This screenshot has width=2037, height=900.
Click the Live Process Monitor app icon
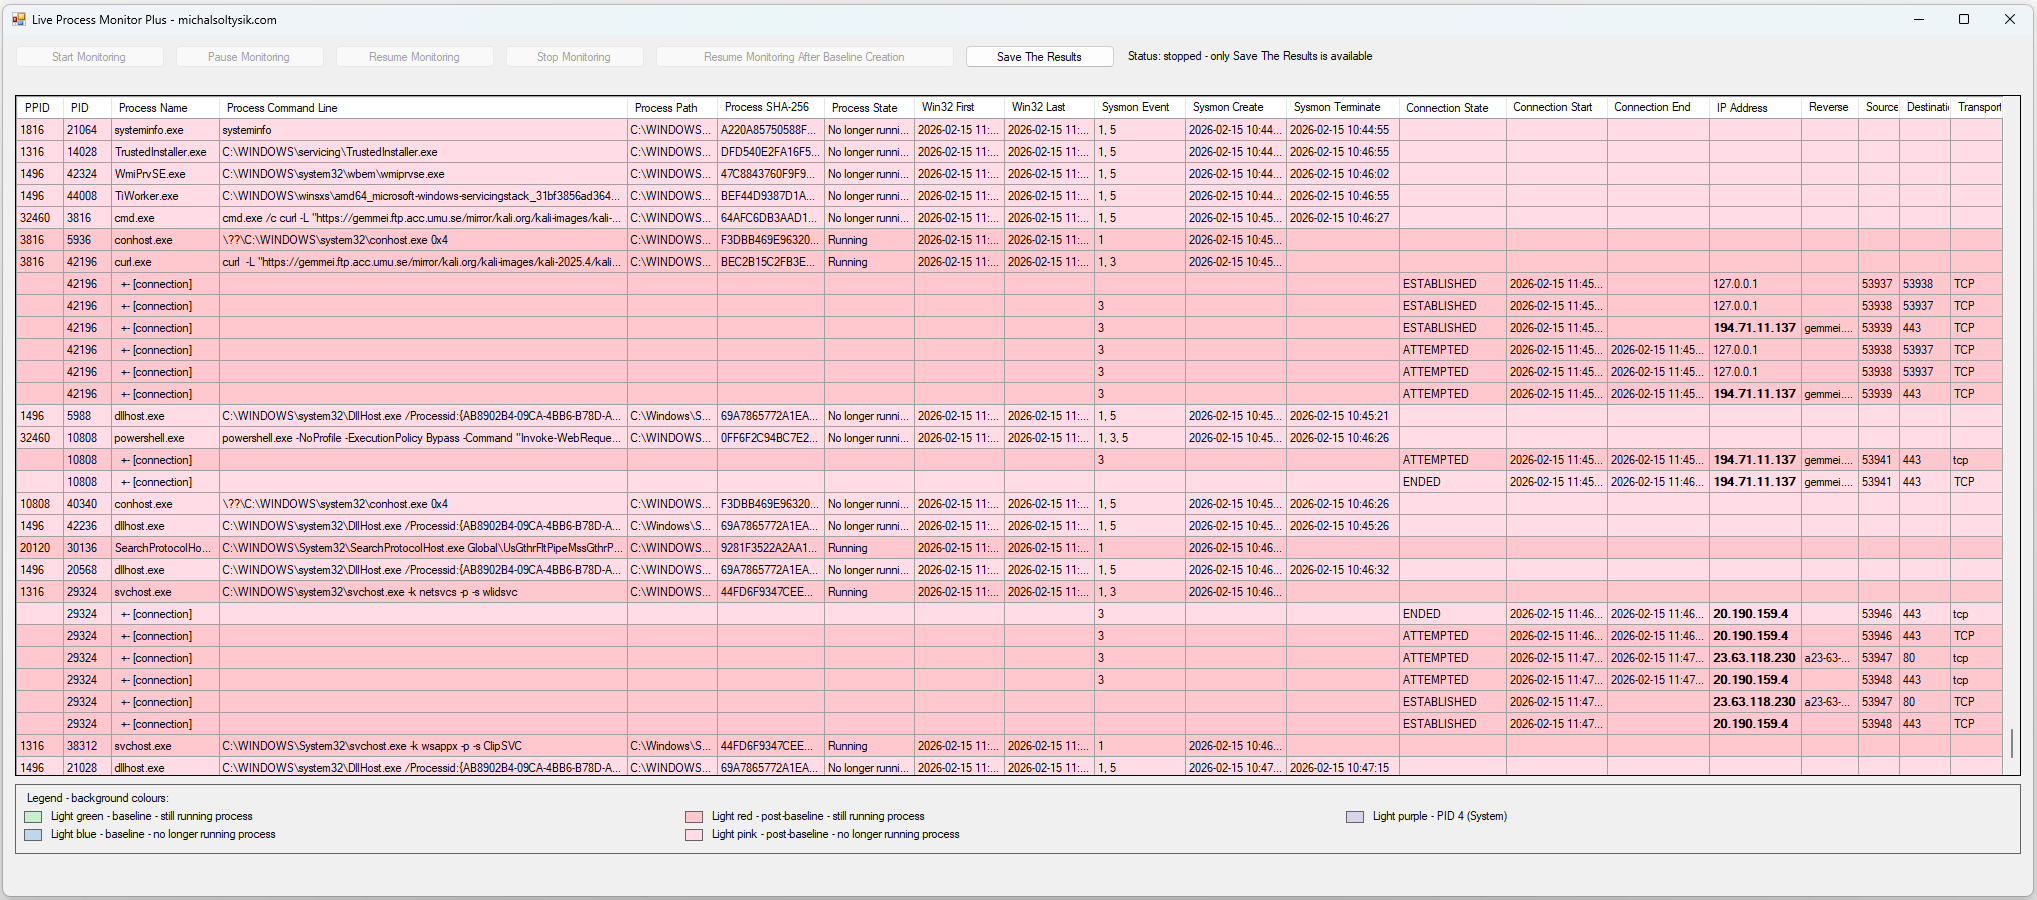[x=18, y=19]
